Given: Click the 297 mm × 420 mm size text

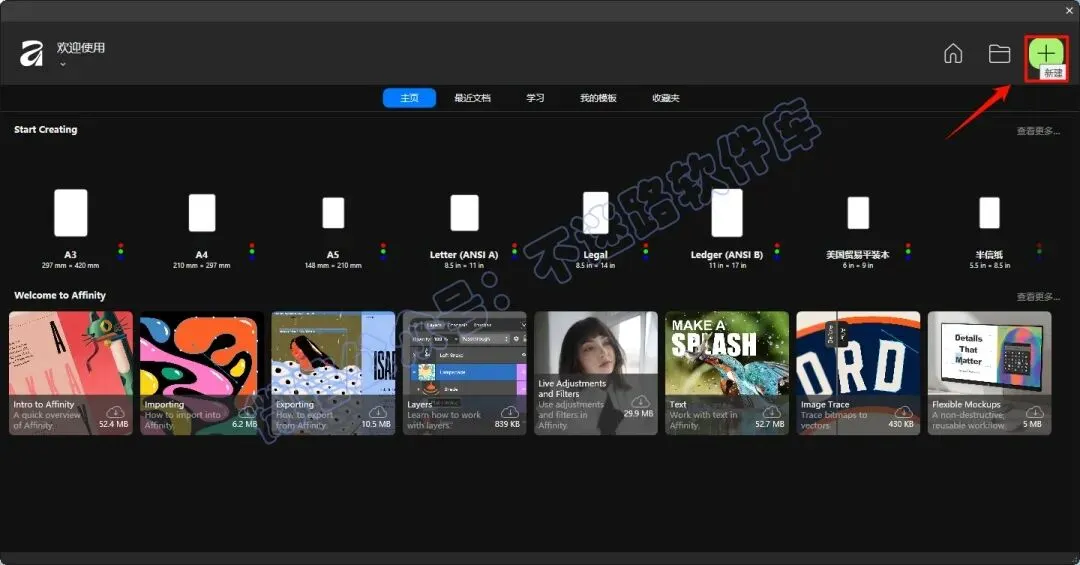Looking at the screenshot, I should point(70,265).
